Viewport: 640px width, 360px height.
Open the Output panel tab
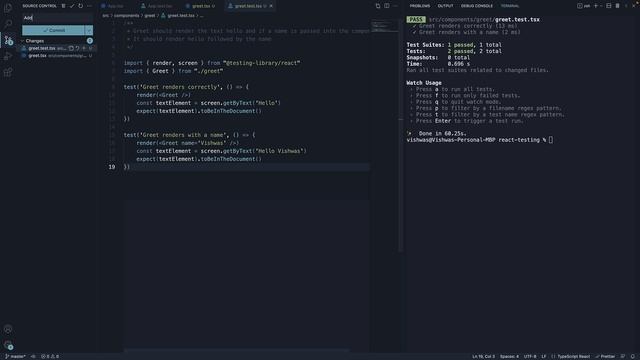tap(445, 6)
